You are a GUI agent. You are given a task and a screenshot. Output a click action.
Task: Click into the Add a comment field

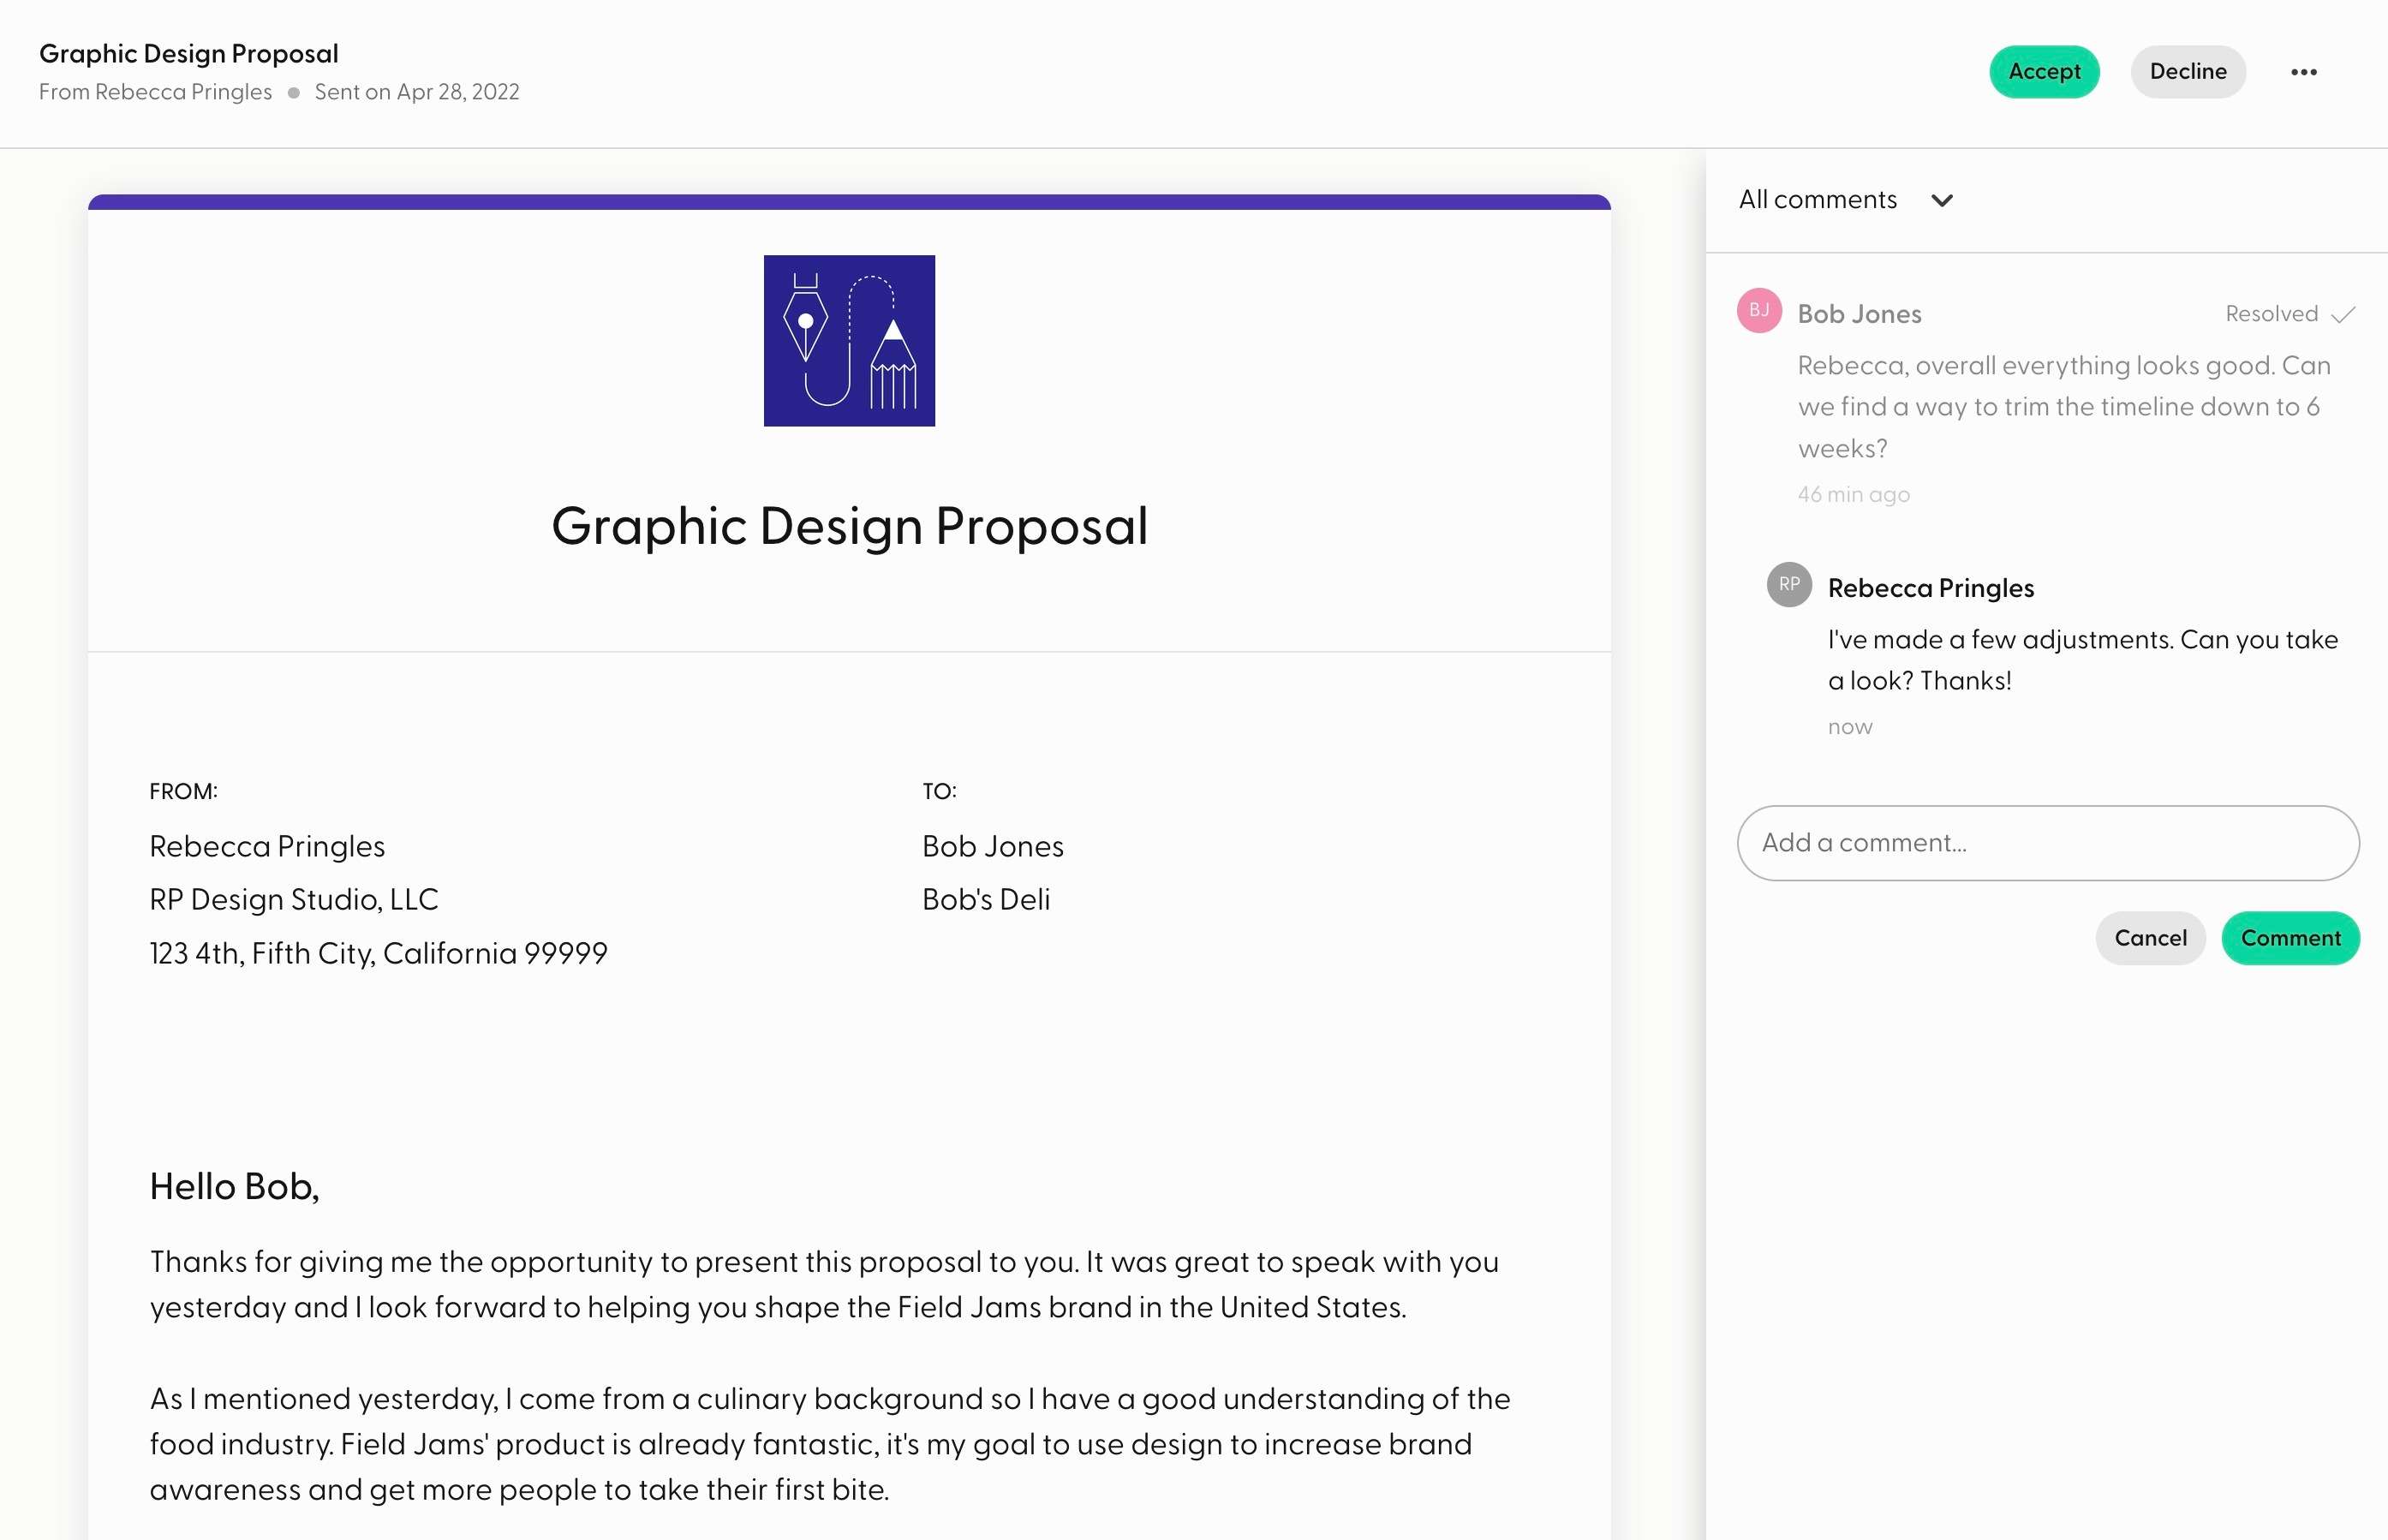tap(2048, 843)
